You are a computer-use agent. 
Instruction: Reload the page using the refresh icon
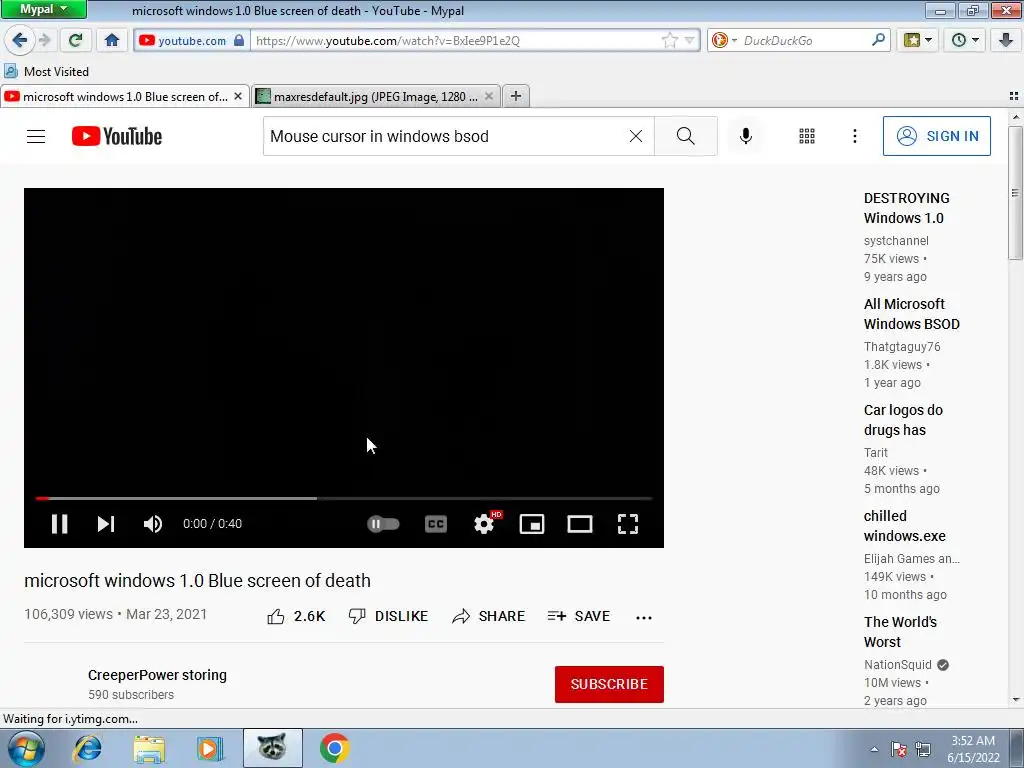75,40
